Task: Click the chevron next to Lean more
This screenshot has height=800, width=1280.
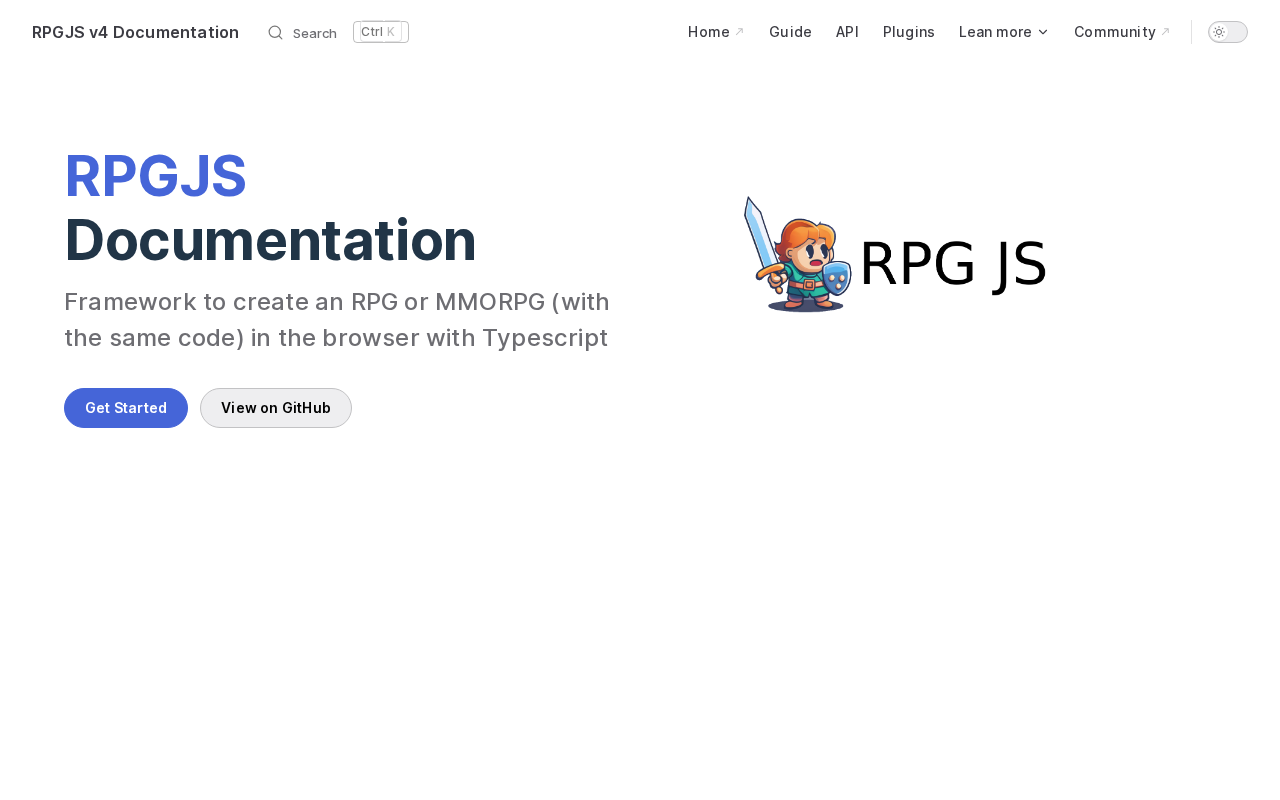Action: pyautogui.click(x=1043, y=32)
